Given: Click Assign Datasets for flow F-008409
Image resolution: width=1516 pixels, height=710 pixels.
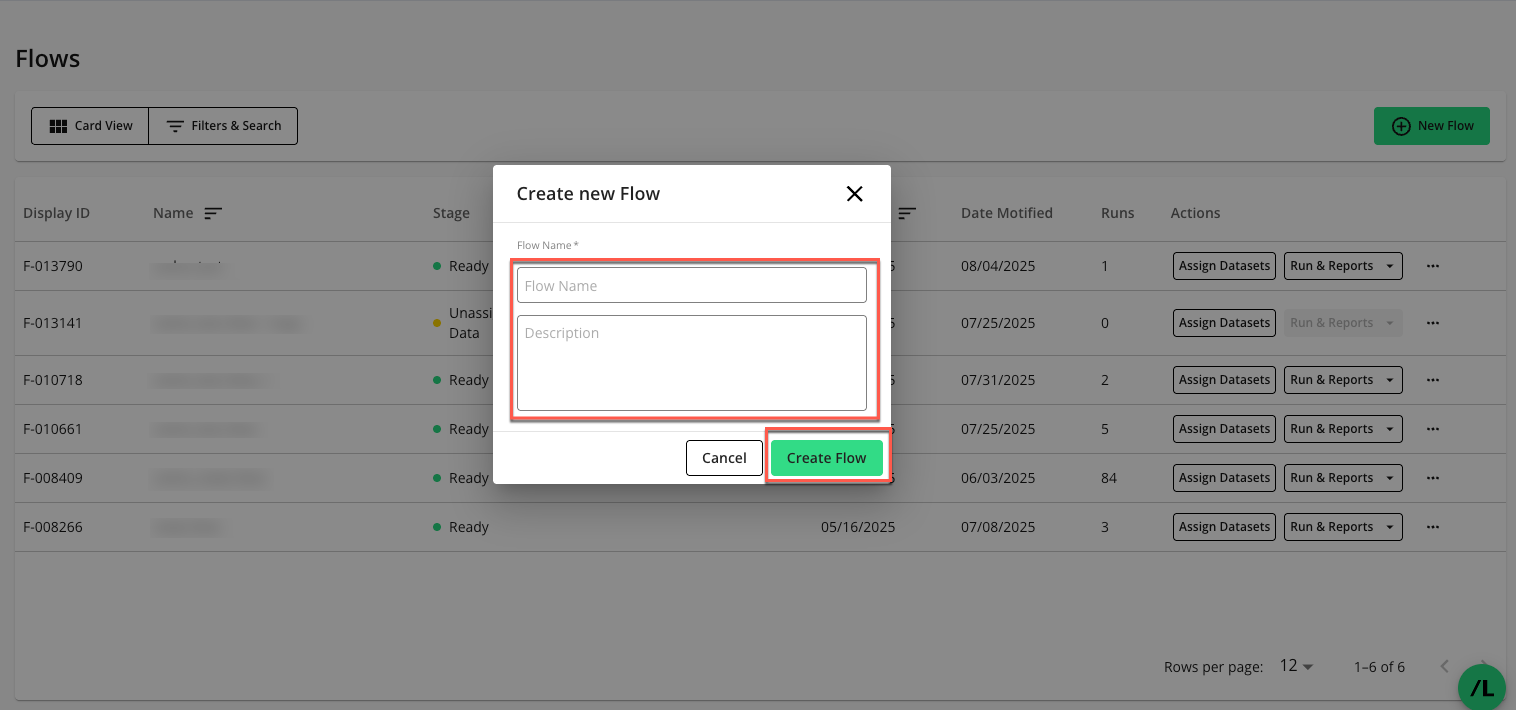Looking at the screenshot, I should pos(1224,477).
